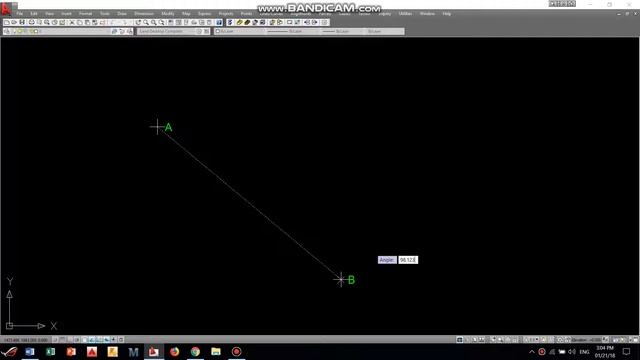The height and width of the screenshot is (360, 640).
Task: Open the Draw menu
Action: 122,14
